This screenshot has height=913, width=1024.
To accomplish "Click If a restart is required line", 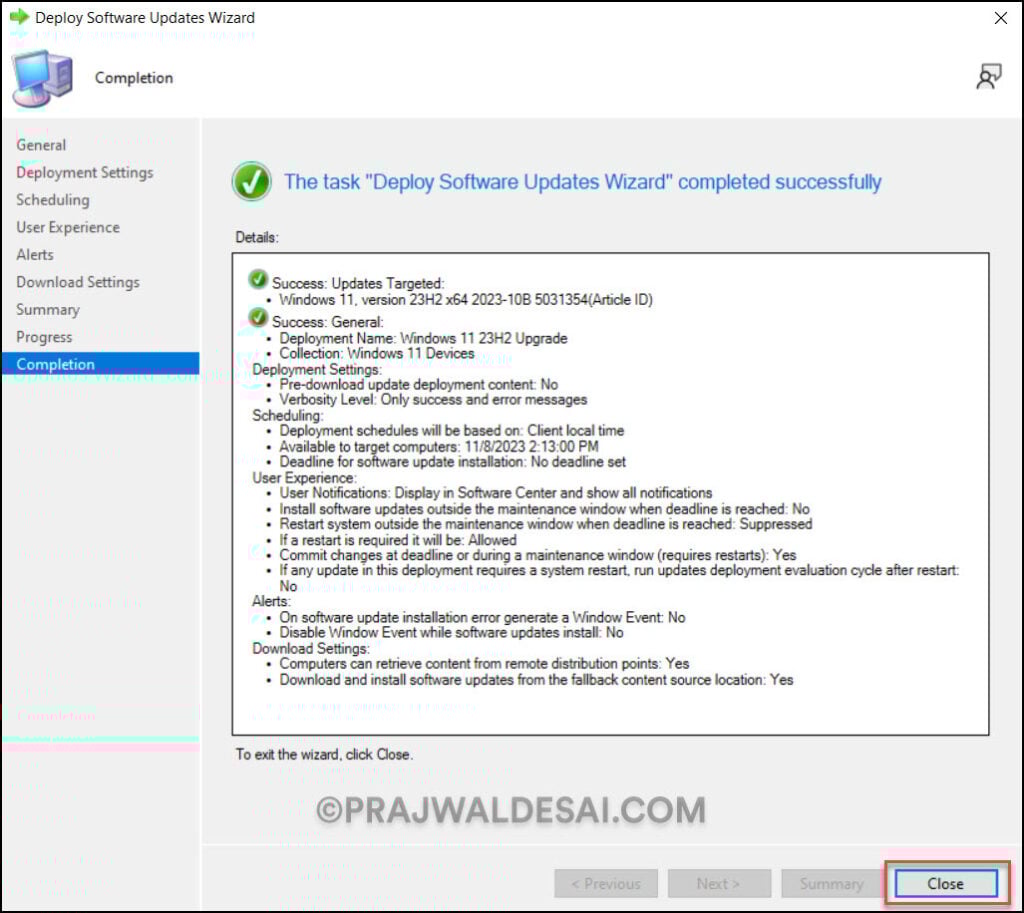I will pyautogui.click(x=398, y=540).
